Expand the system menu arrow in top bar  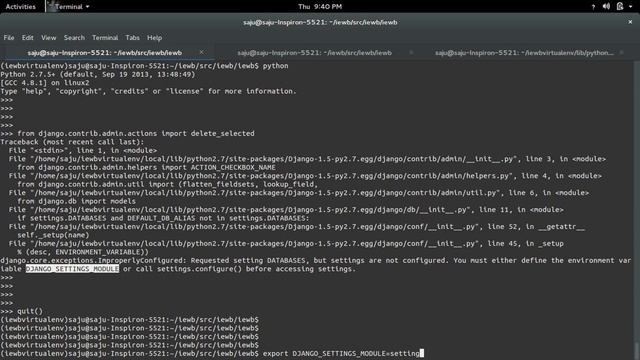[x=630, y=7]
